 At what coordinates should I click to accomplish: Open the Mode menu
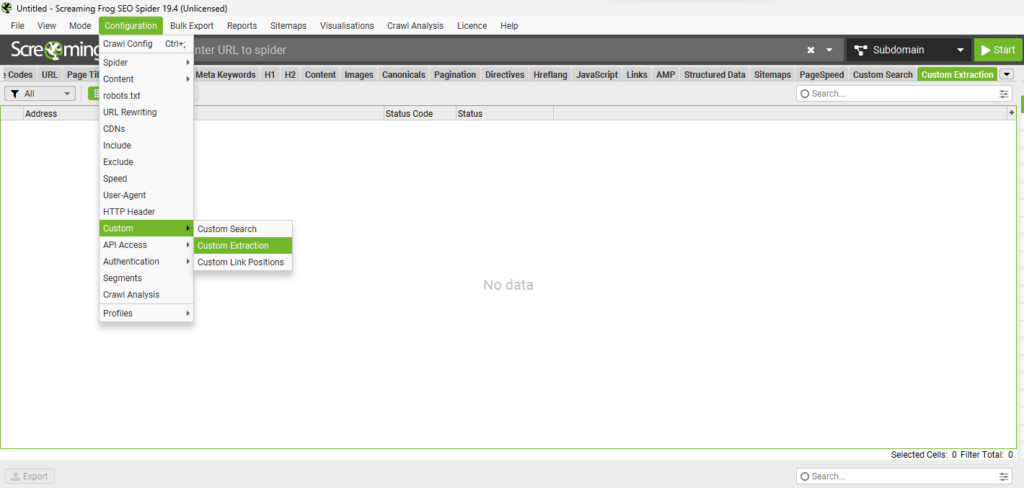[x=80, y=26]
